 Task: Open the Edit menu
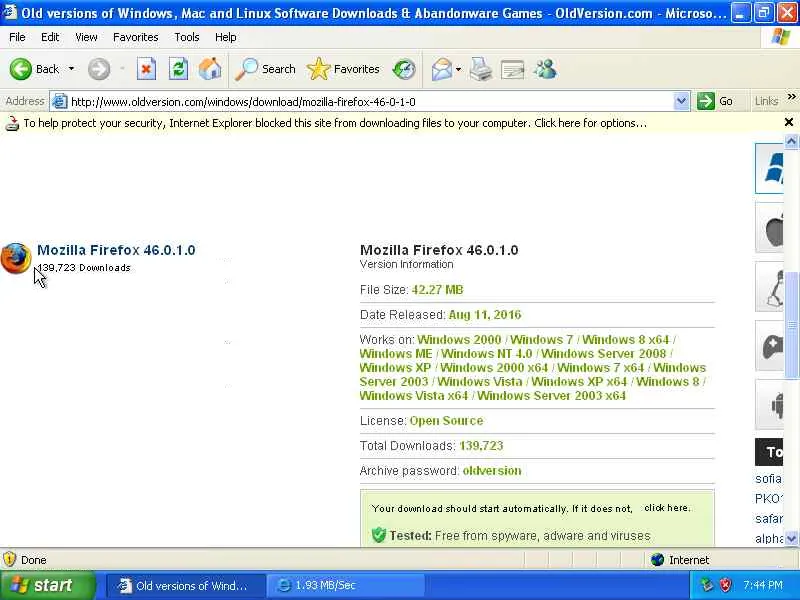click(50, 37)
